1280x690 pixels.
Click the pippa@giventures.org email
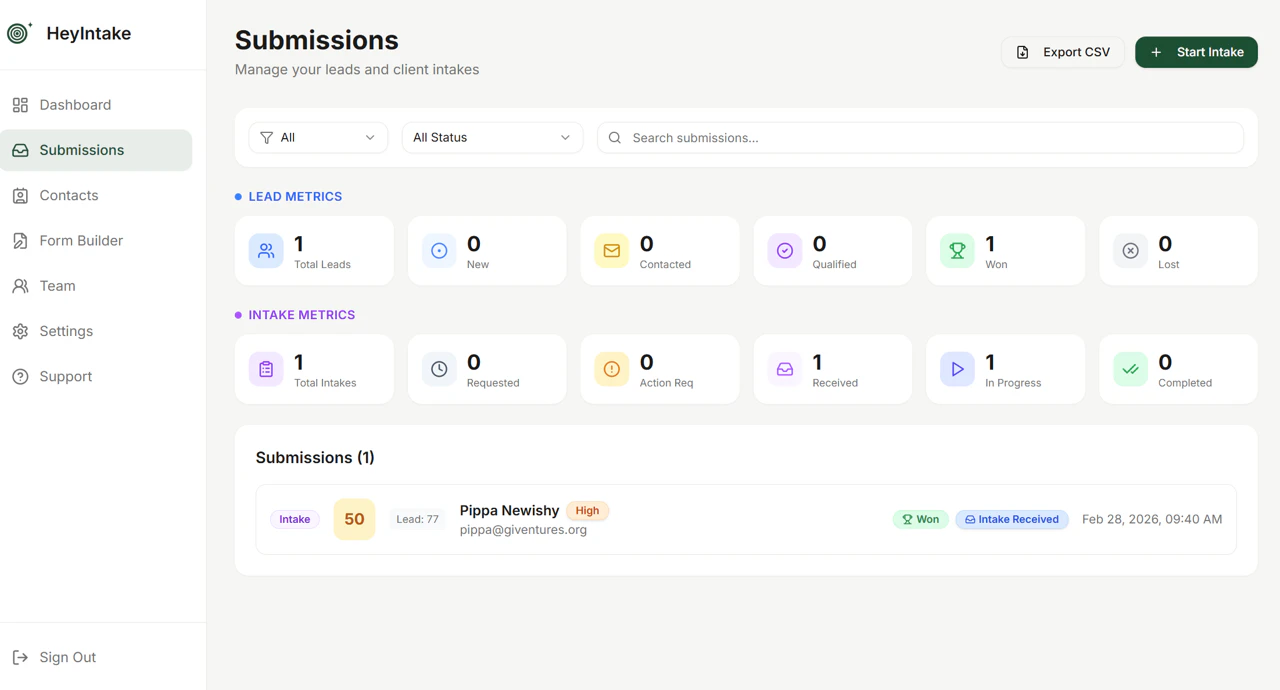[523, 530]
